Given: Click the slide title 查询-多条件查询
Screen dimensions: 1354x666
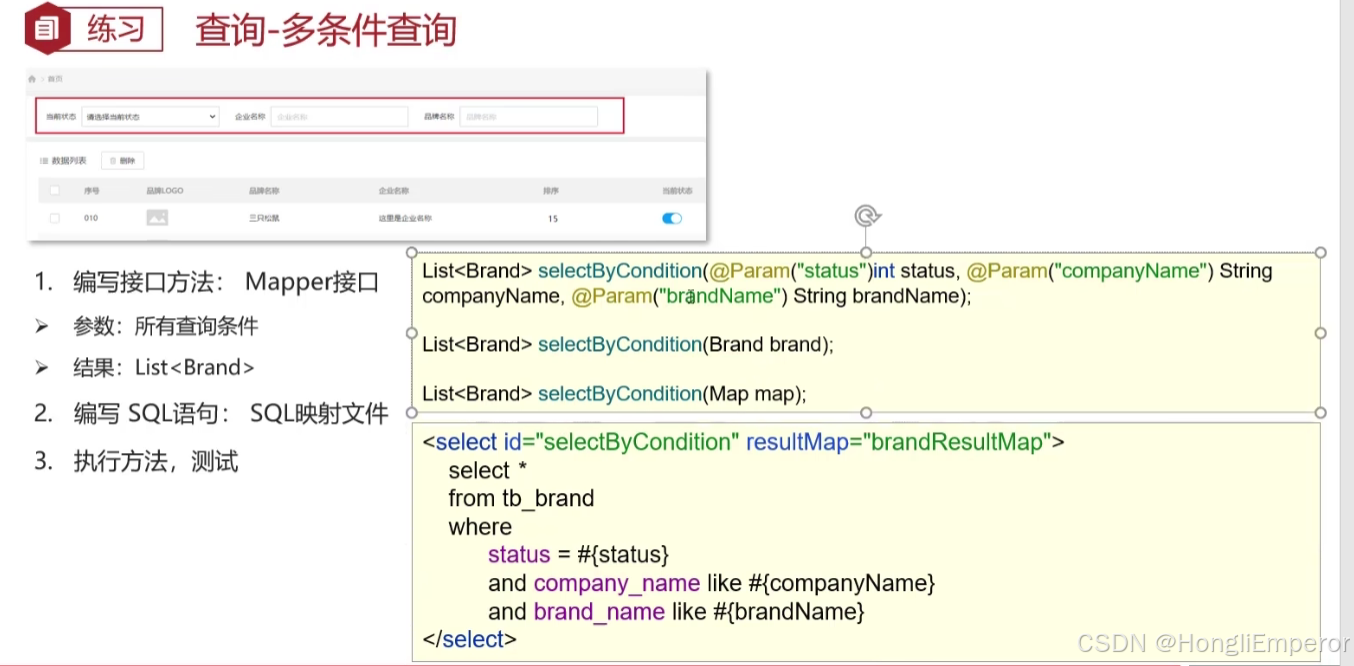Looking at the screenshot, I should (326, 30).
